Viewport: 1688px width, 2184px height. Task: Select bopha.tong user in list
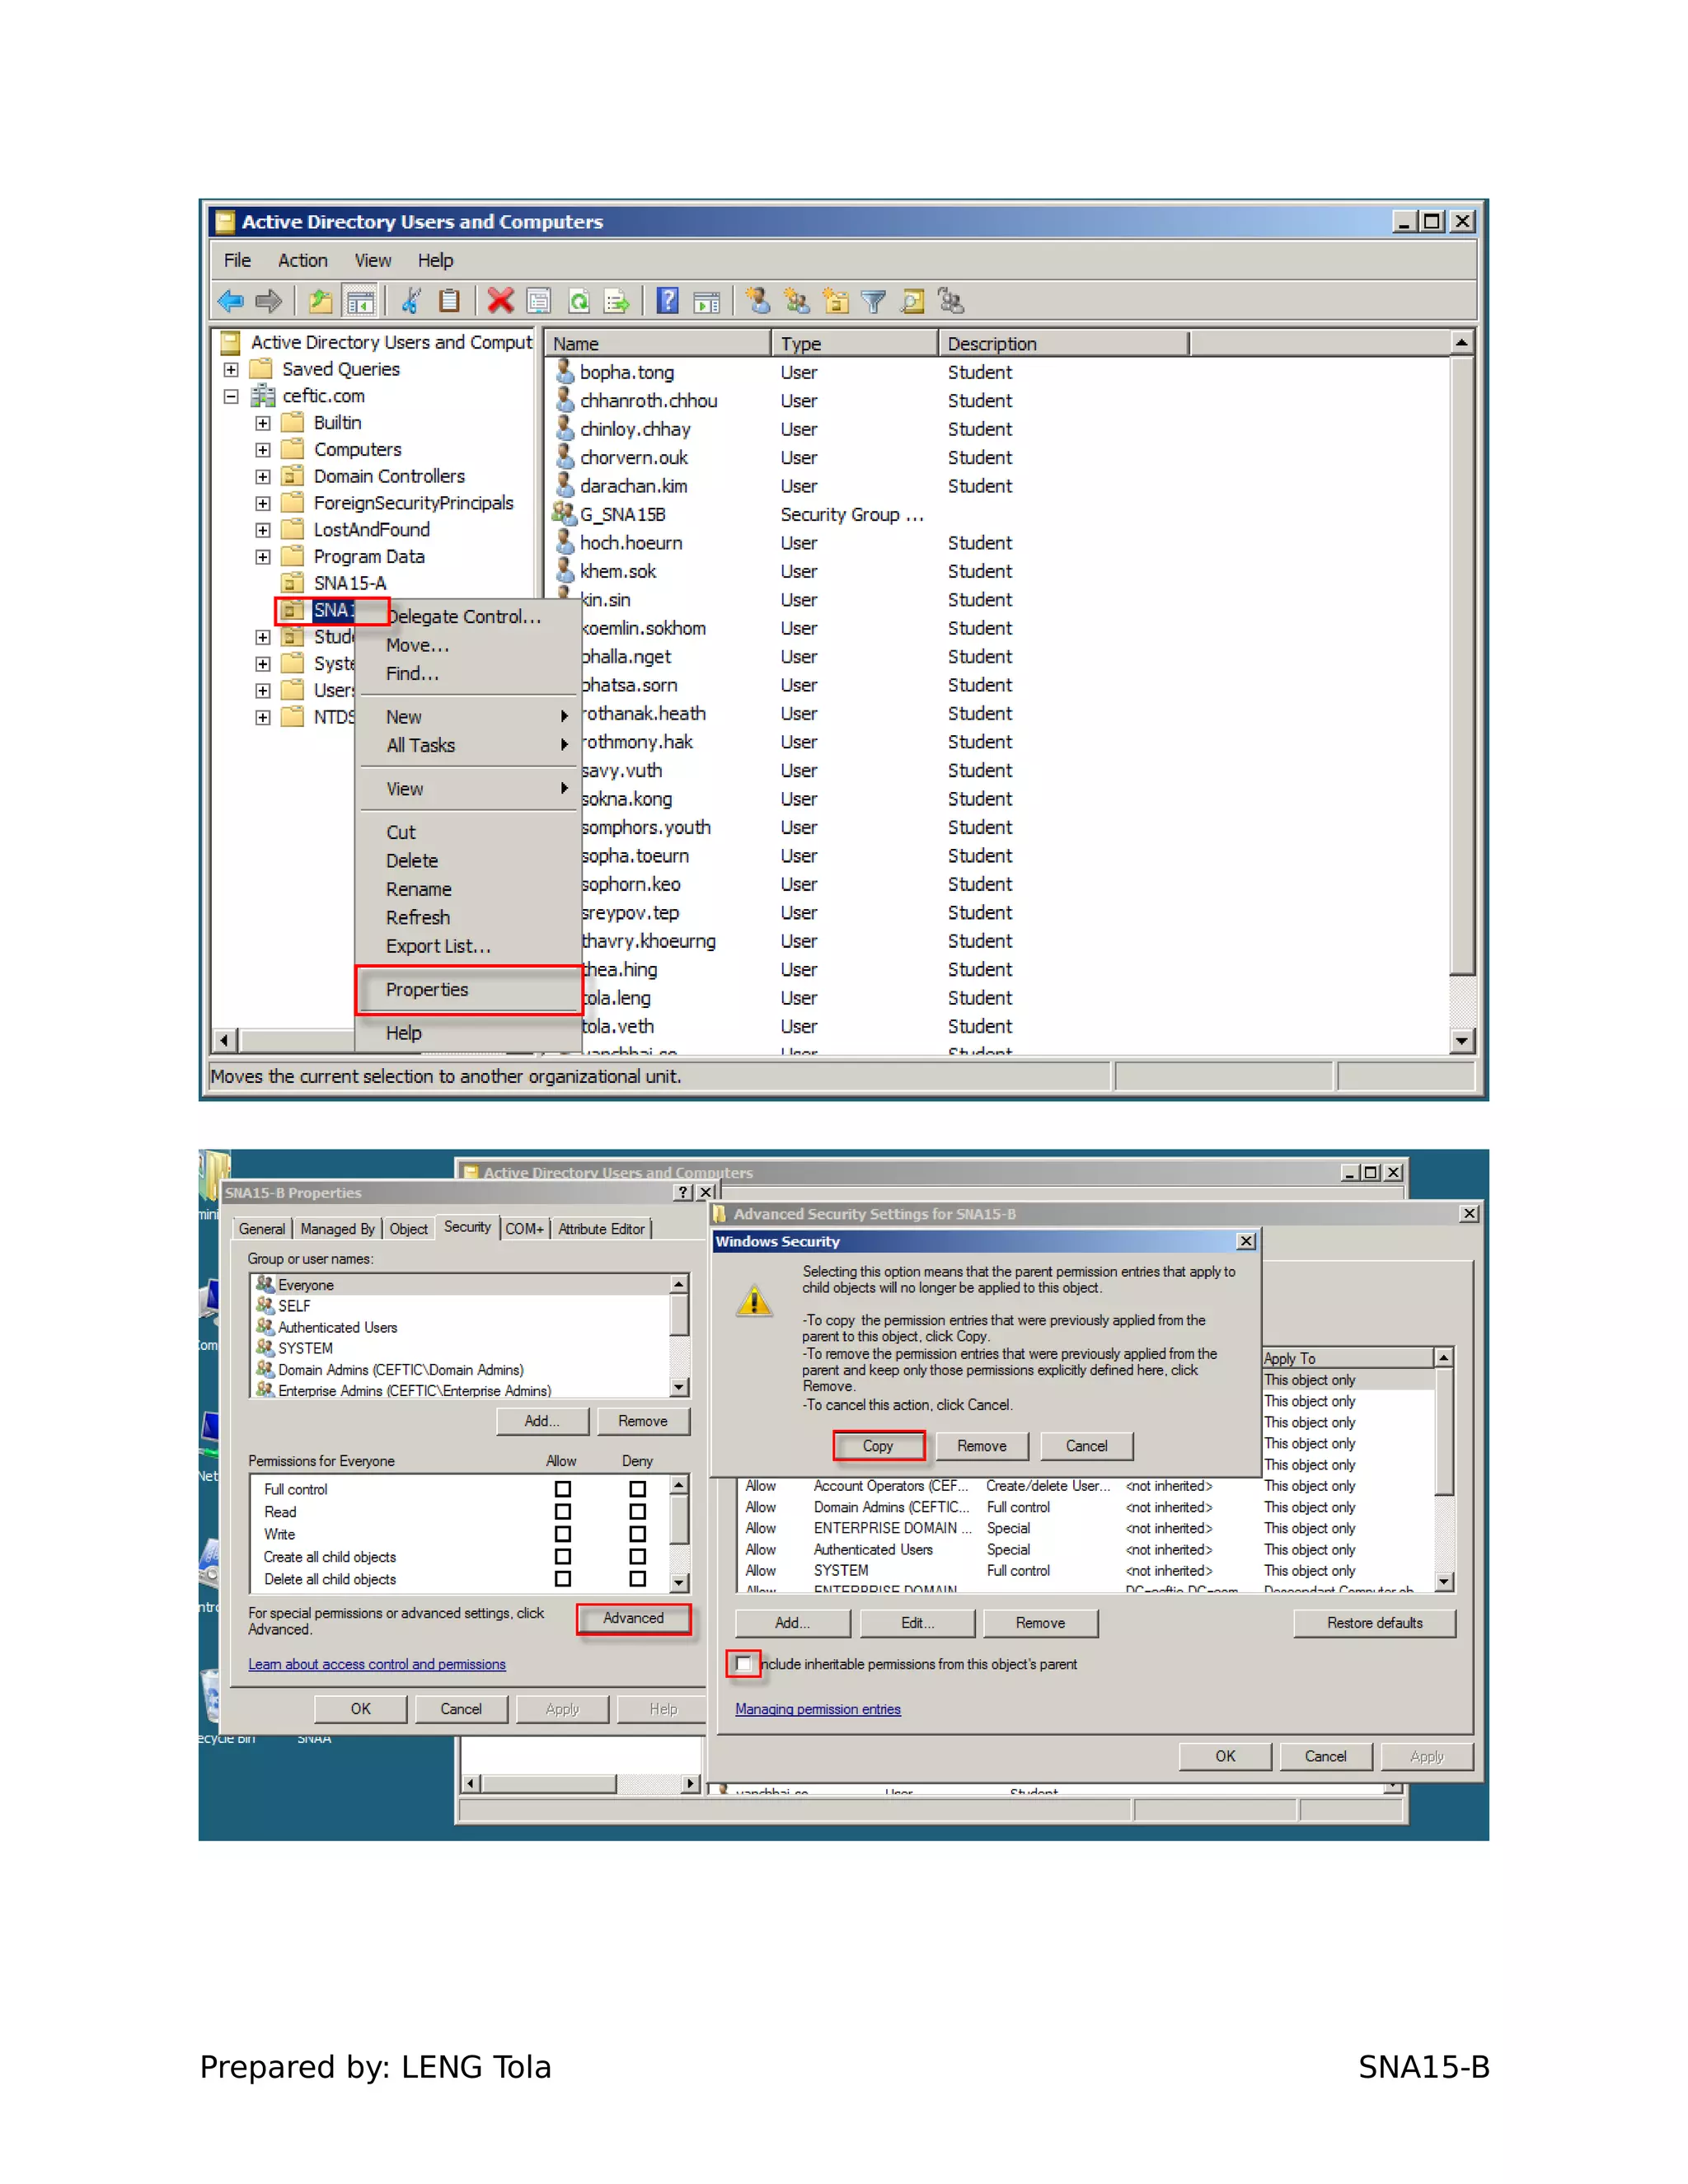click(626, 372)
